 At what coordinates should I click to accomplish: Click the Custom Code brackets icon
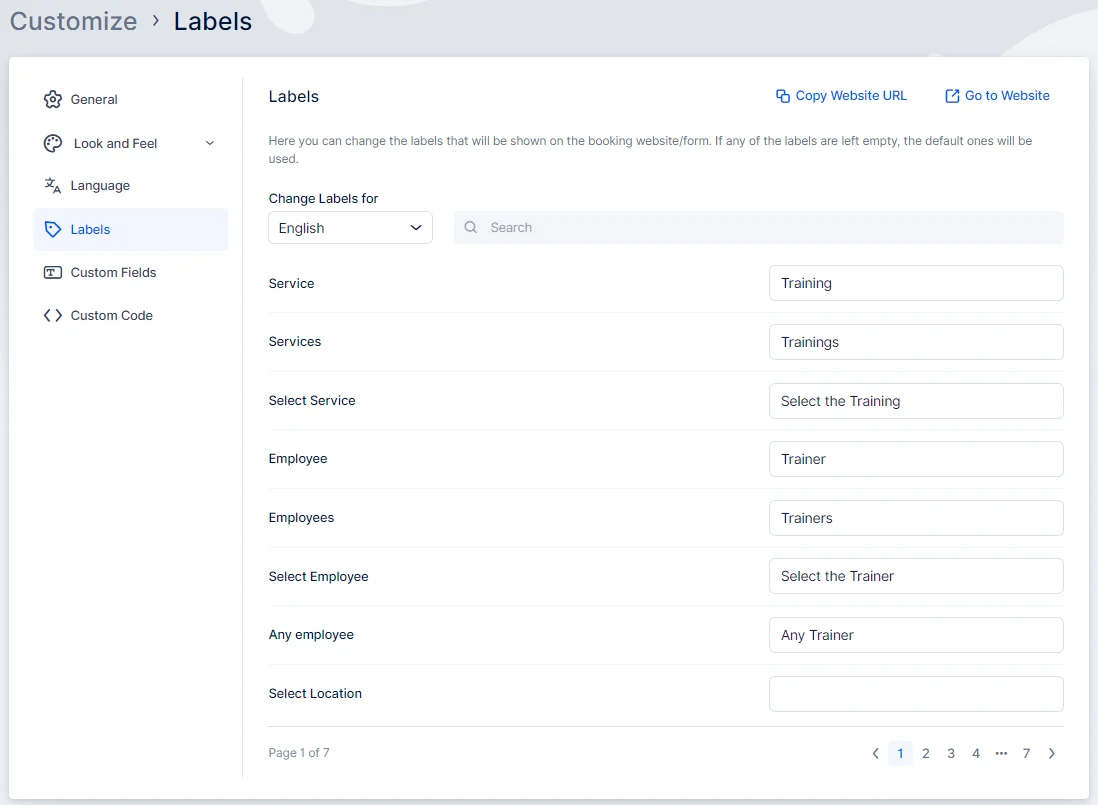tap(53, 316)
